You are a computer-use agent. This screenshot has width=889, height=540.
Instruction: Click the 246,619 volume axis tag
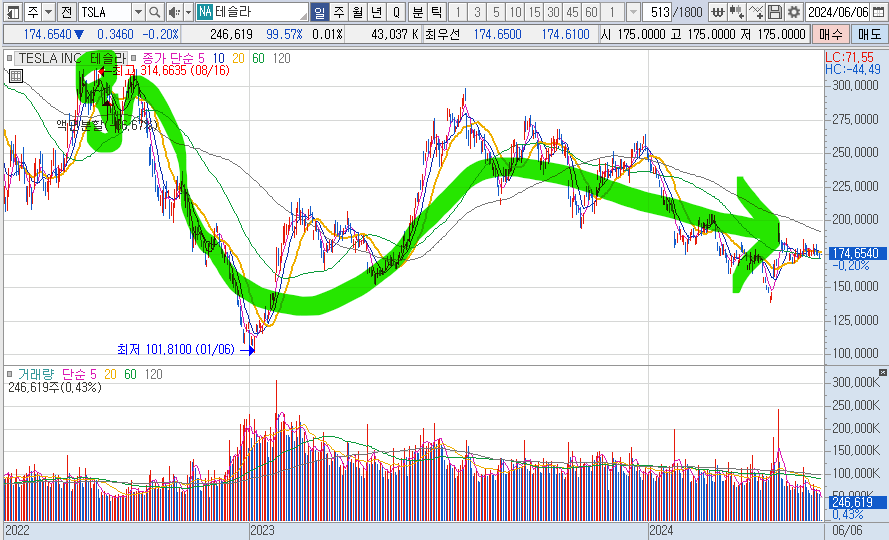tap(857, 503)
